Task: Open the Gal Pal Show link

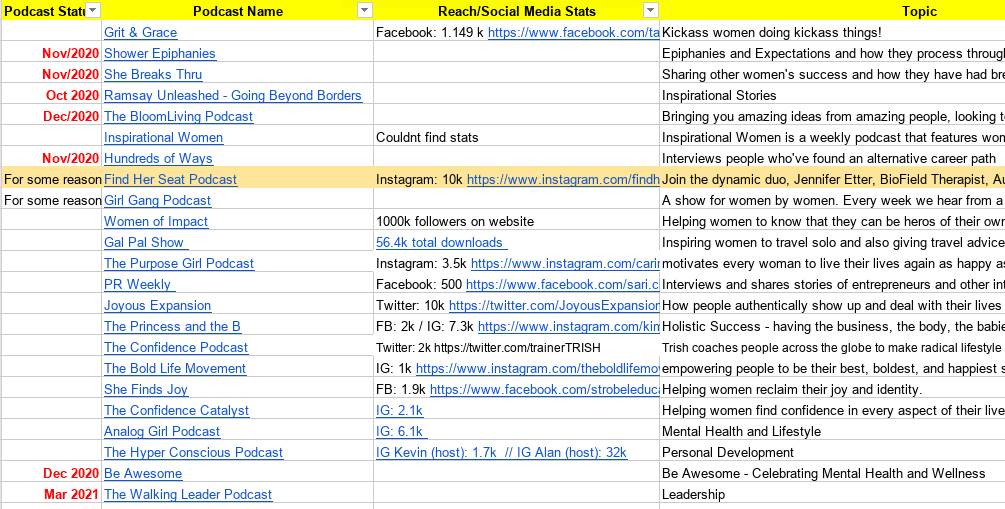Action: pos(146,242)
